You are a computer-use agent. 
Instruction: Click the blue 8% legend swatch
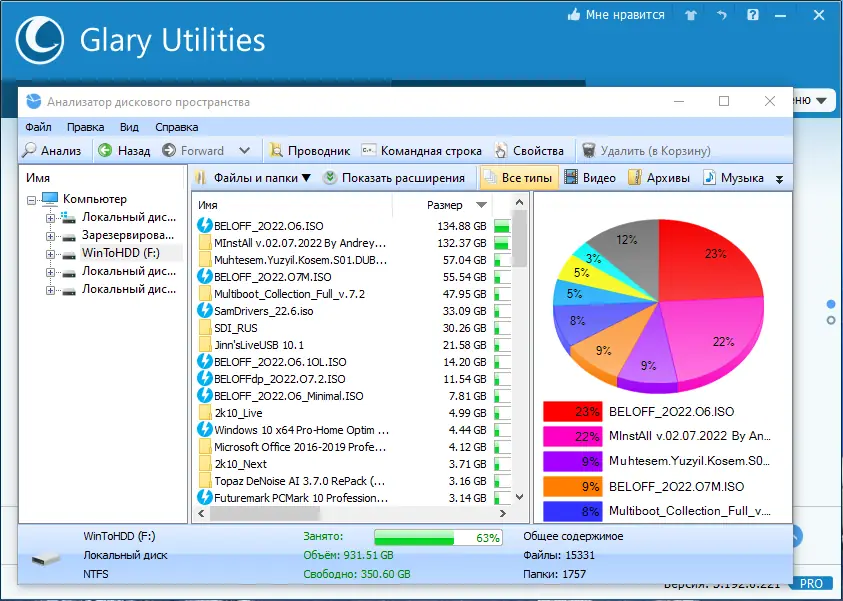(572, 511)
